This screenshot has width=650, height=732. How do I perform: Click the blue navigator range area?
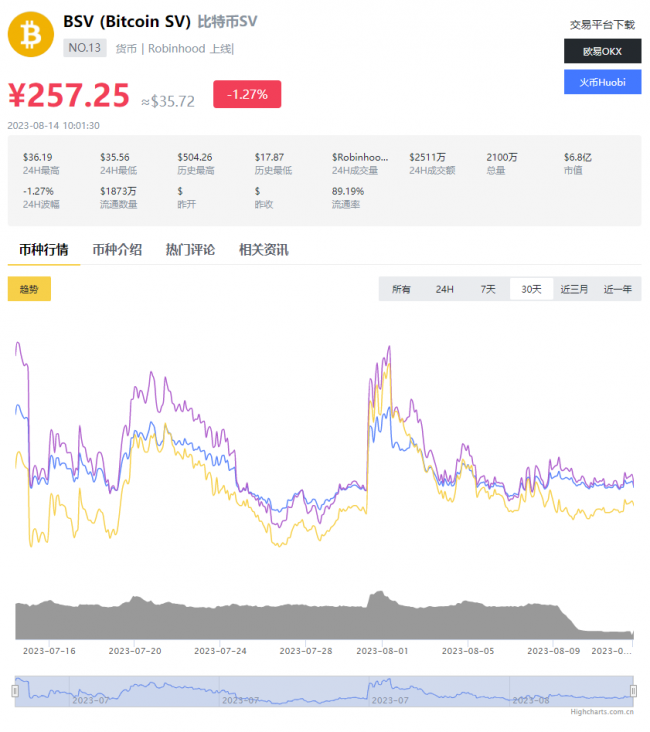coord(324,691)
